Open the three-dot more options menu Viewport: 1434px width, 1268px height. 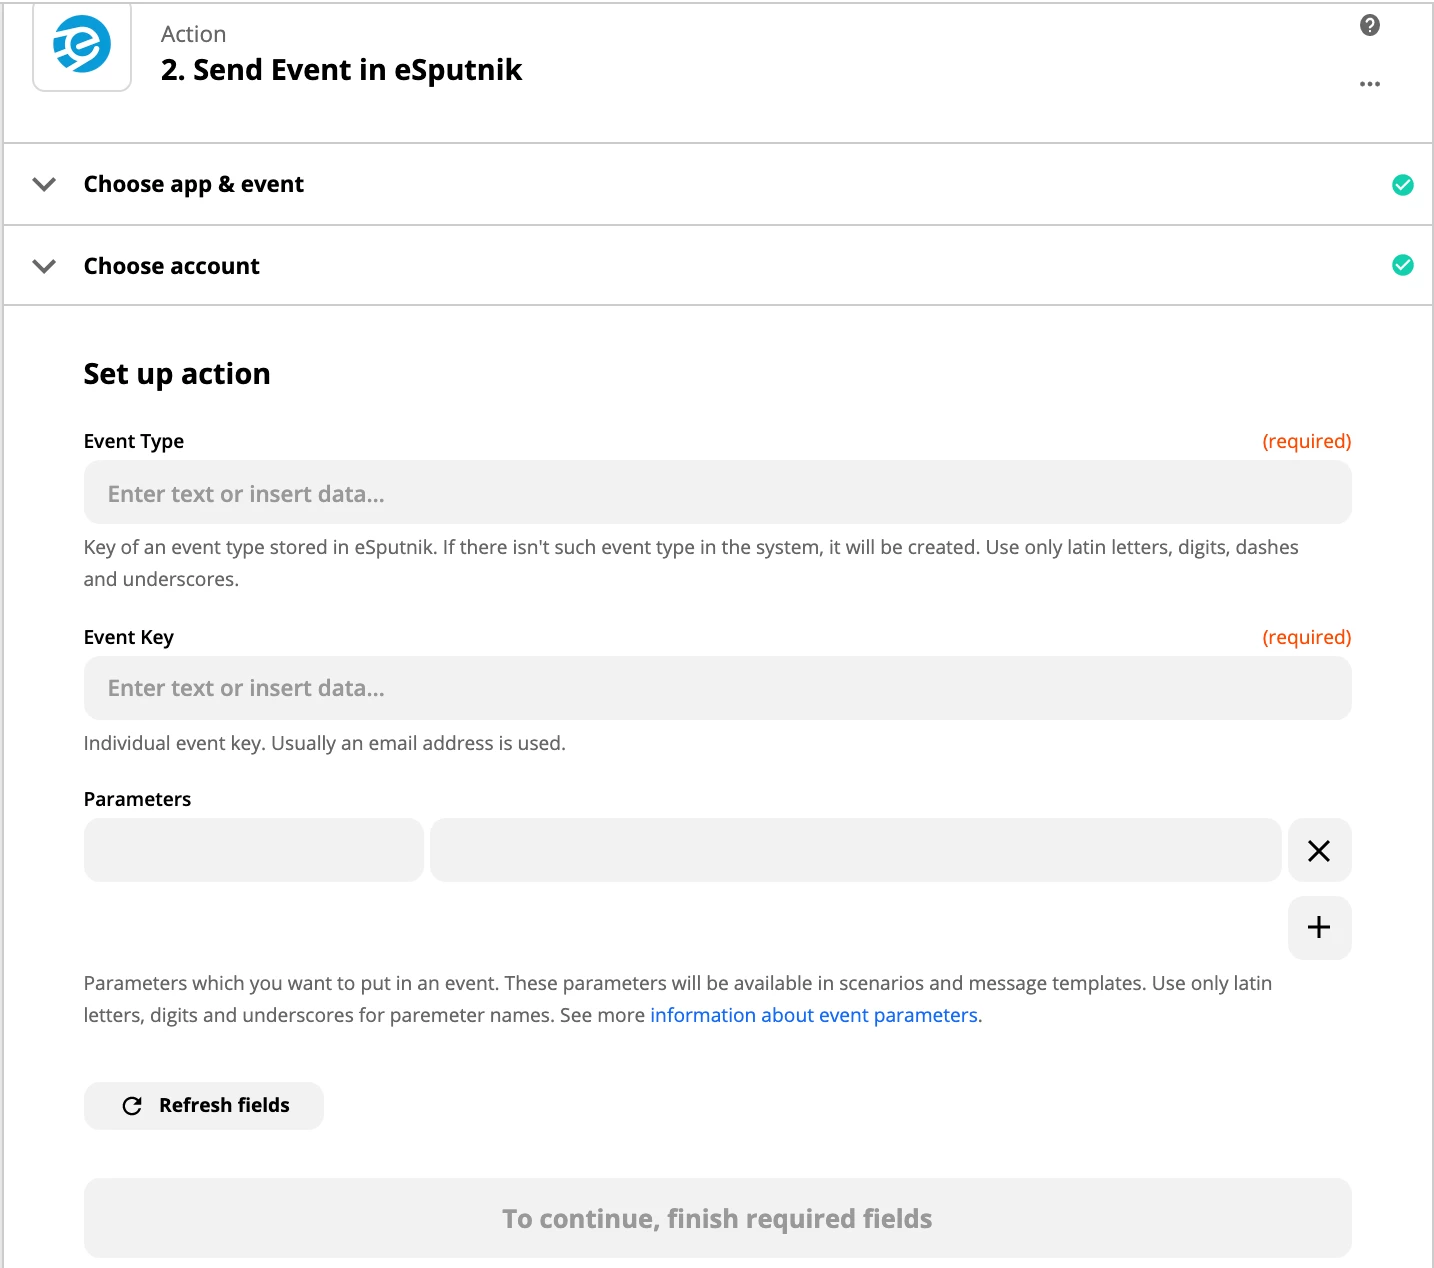[1370, 84]
